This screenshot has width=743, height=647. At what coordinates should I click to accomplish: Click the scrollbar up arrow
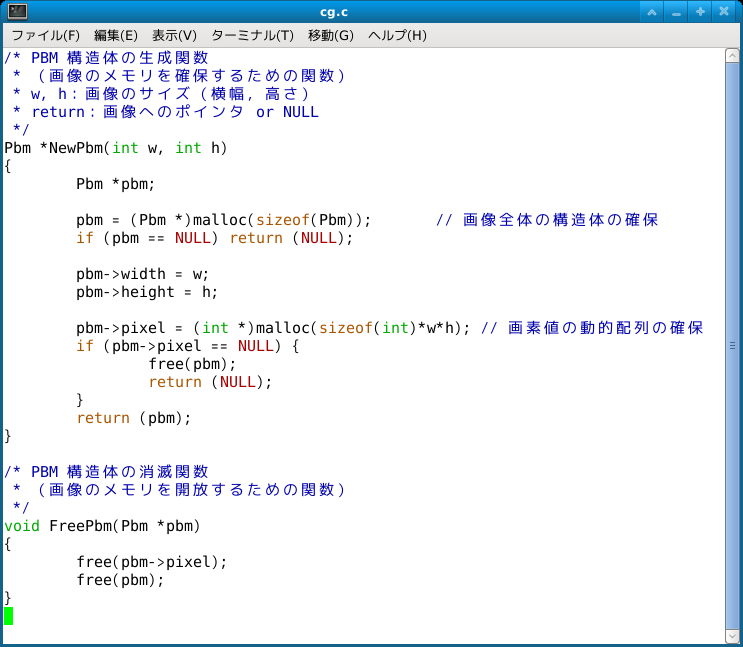(x=732, y=55)
